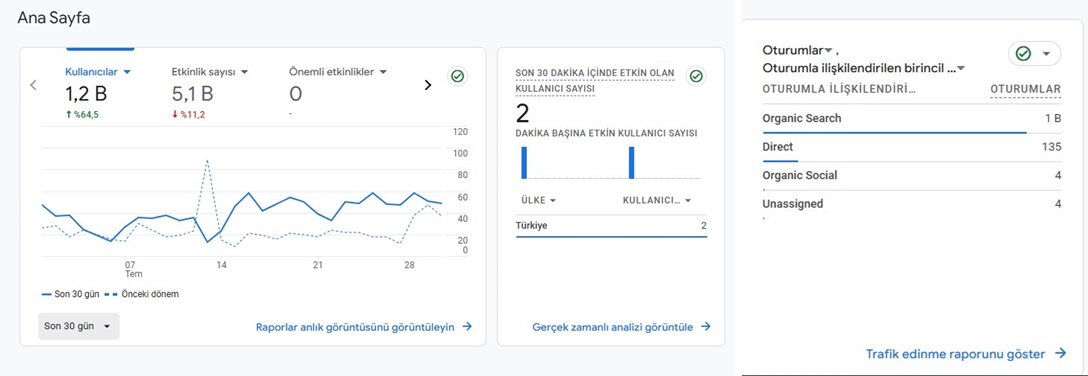Click the Ana Sayfa page title
Viewport: 1088px width, 376px height.
(53, 19)
